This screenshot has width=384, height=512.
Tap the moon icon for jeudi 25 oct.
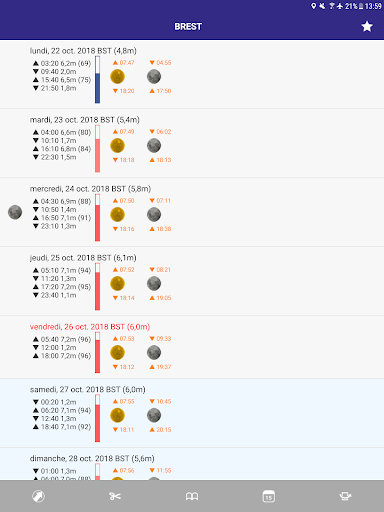154,284
